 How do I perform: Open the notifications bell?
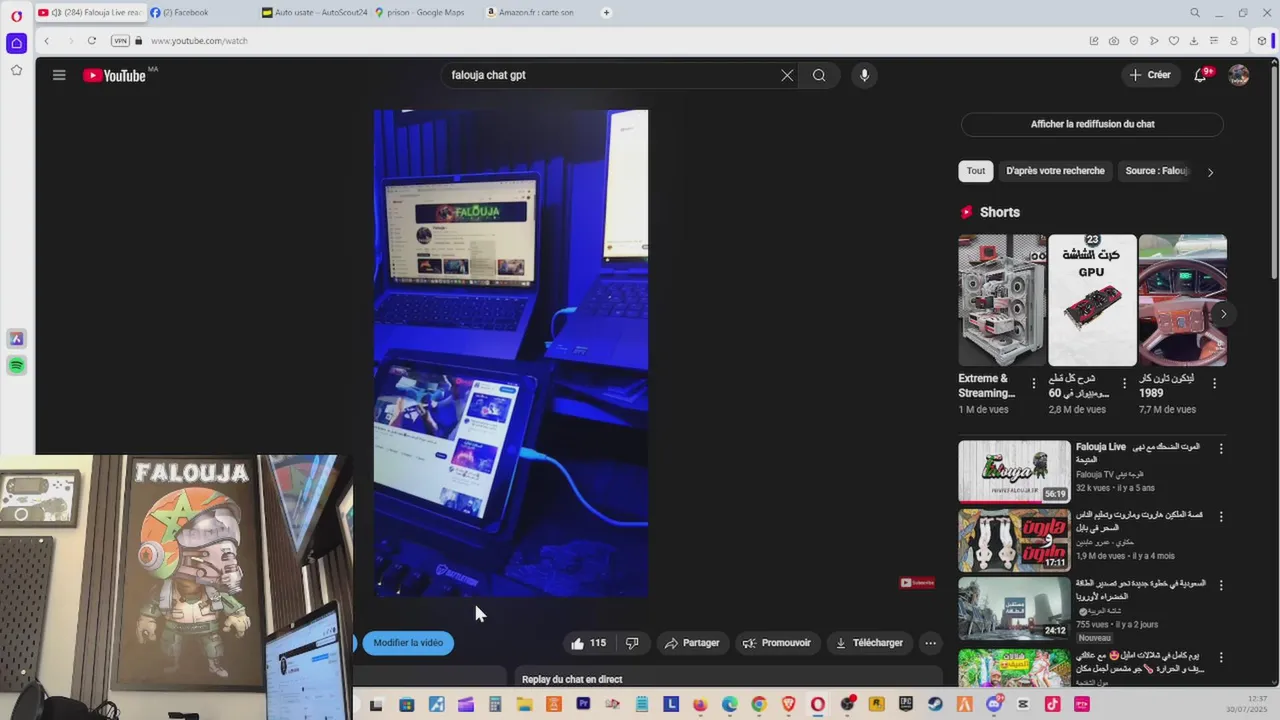coord(1201,75)
